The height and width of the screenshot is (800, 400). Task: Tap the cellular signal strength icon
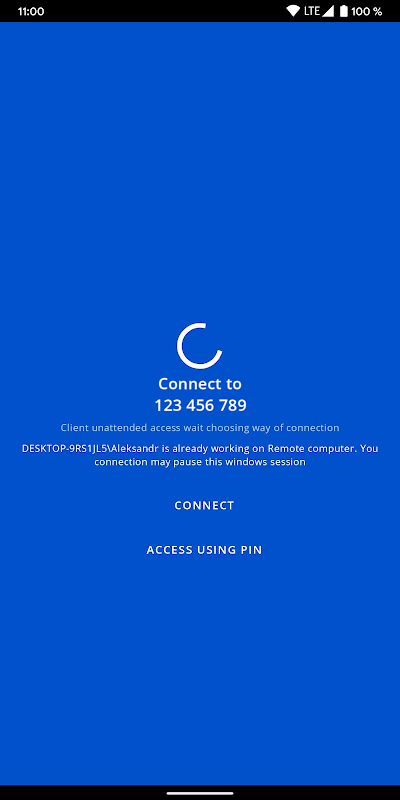327,11
